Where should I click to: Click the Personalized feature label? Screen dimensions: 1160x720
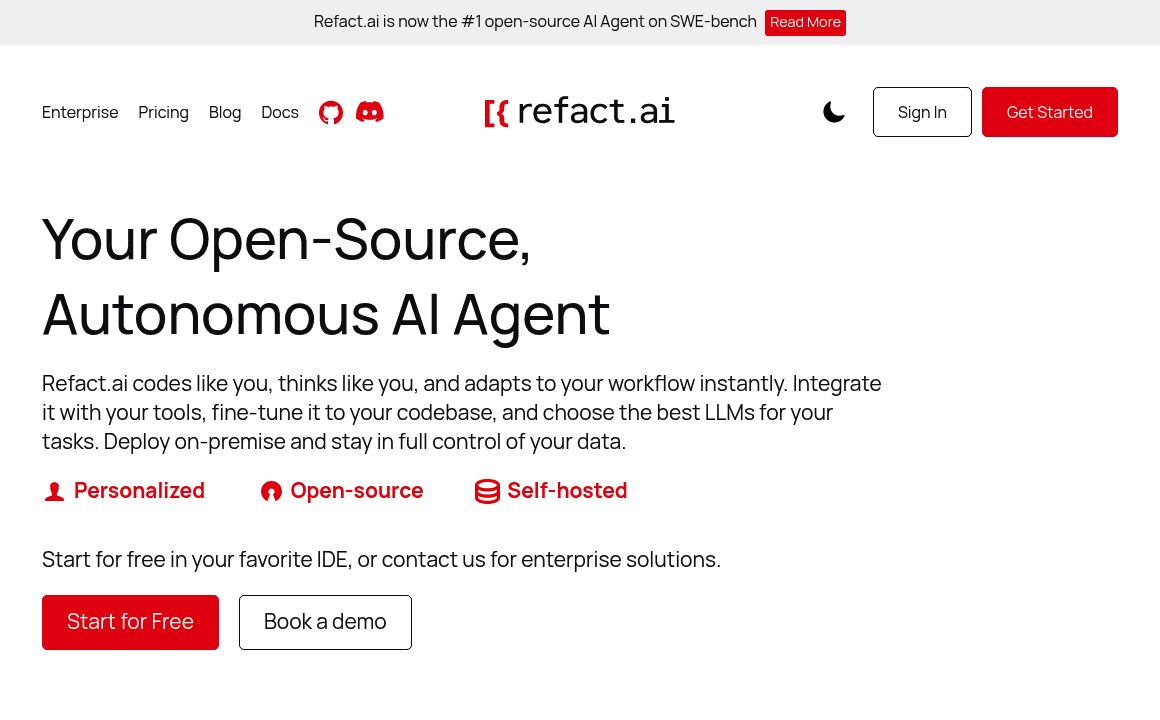139,490
